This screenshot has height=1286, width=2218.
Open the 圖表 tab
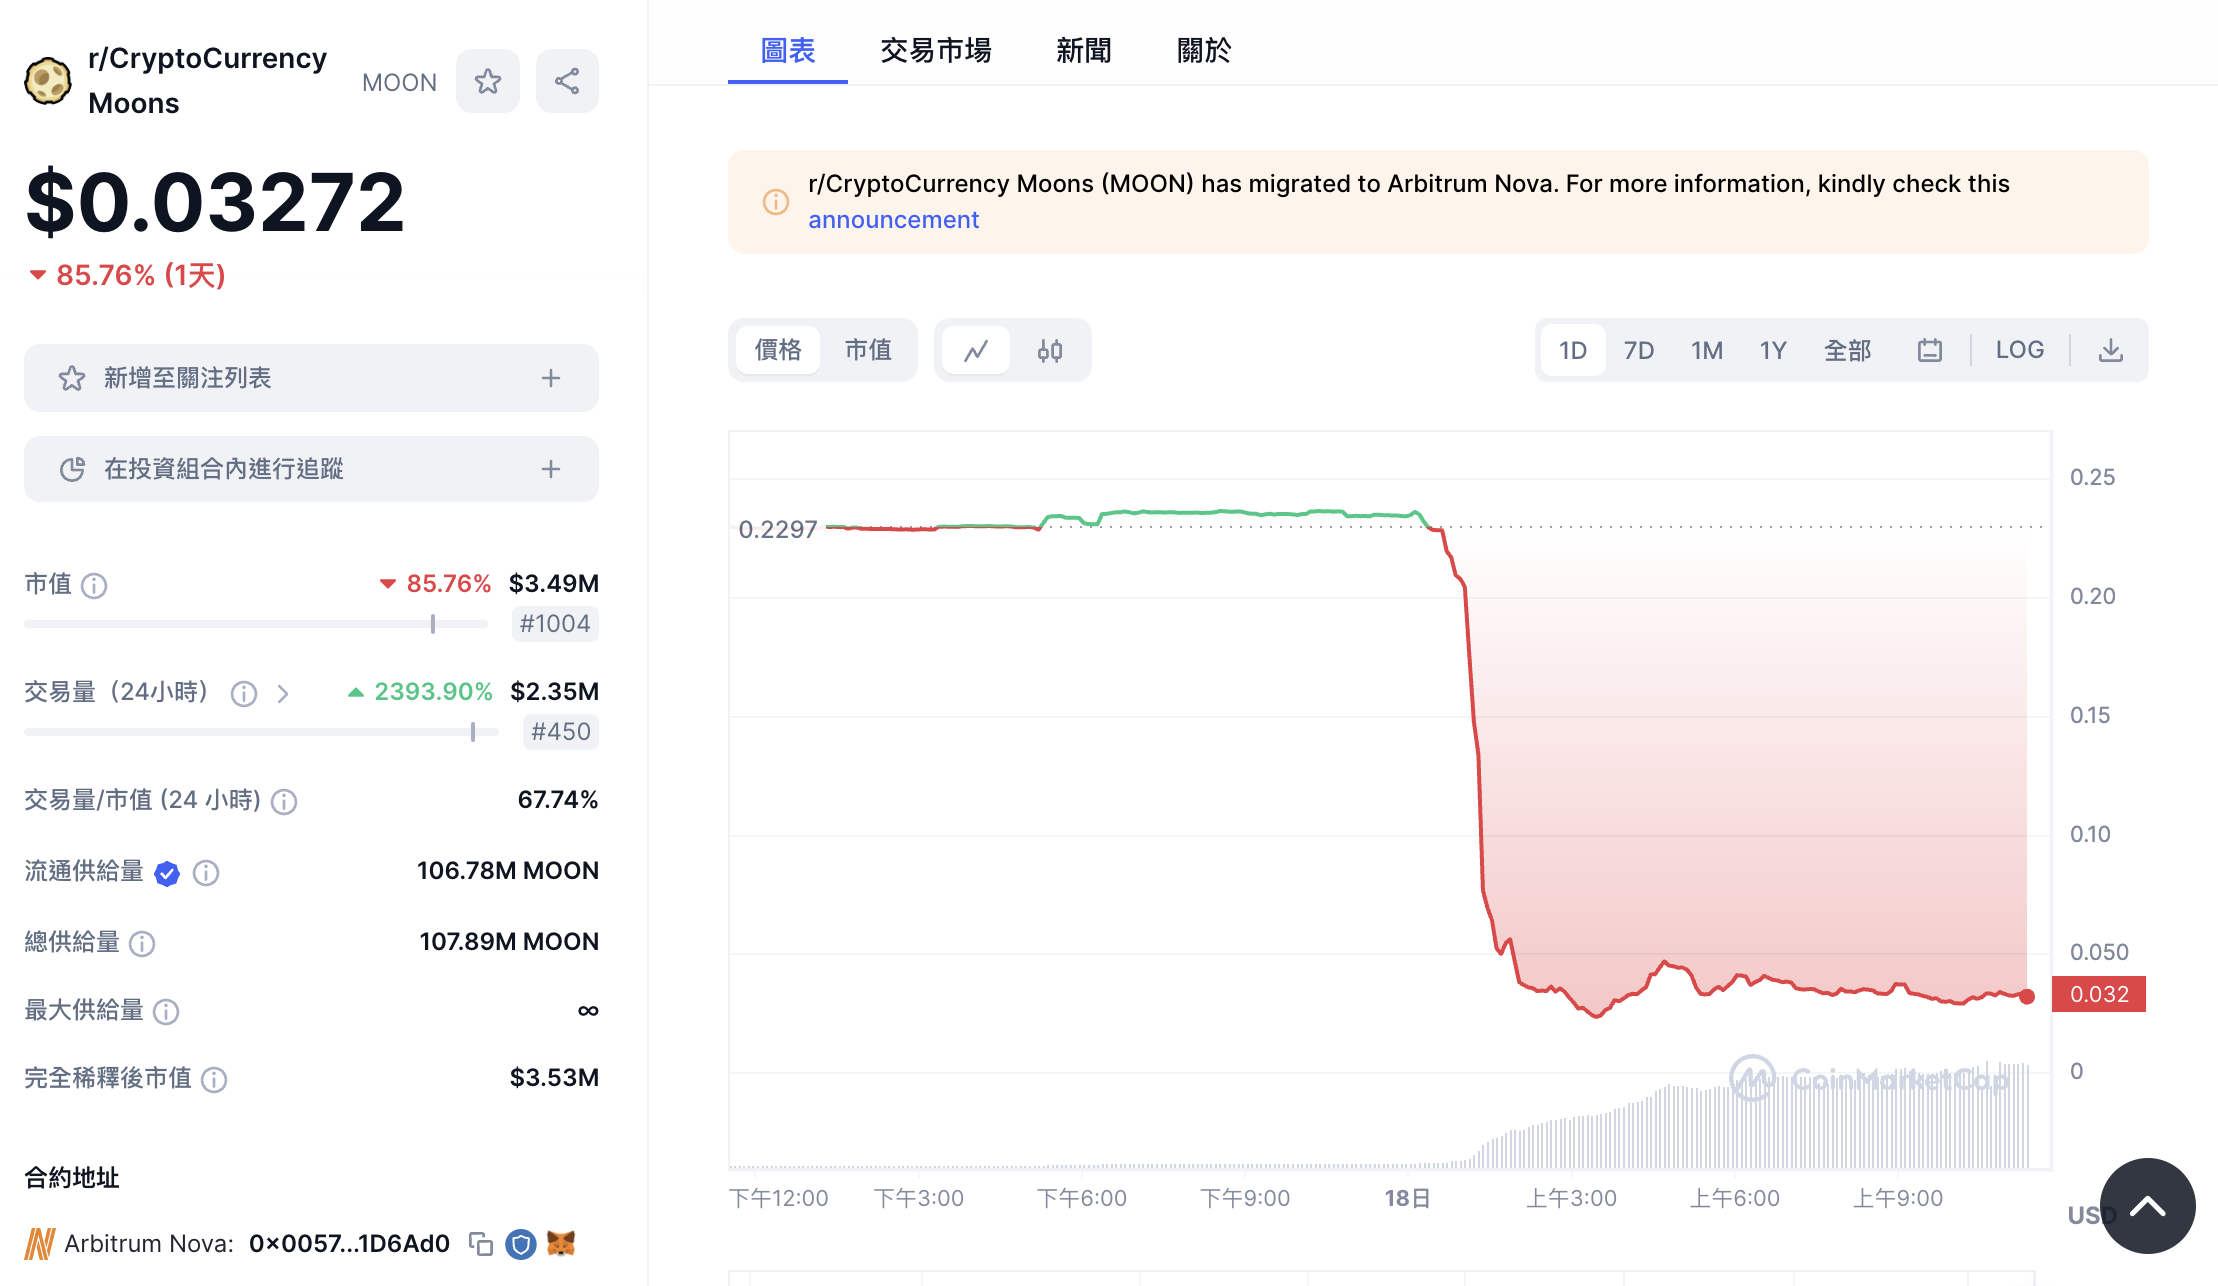[x=788, y=50]
